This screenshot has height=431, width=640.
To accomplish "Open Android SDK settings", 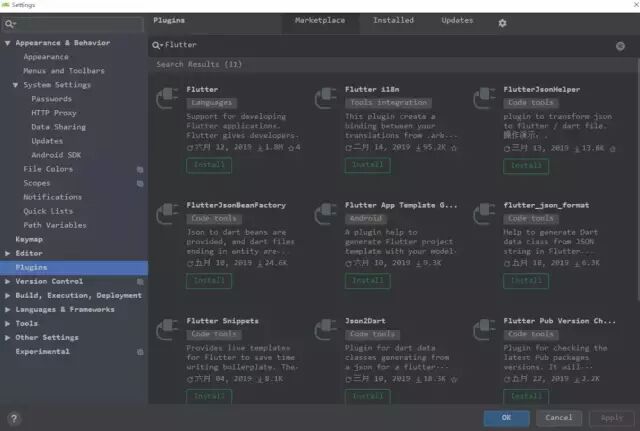I will (56, 155).
